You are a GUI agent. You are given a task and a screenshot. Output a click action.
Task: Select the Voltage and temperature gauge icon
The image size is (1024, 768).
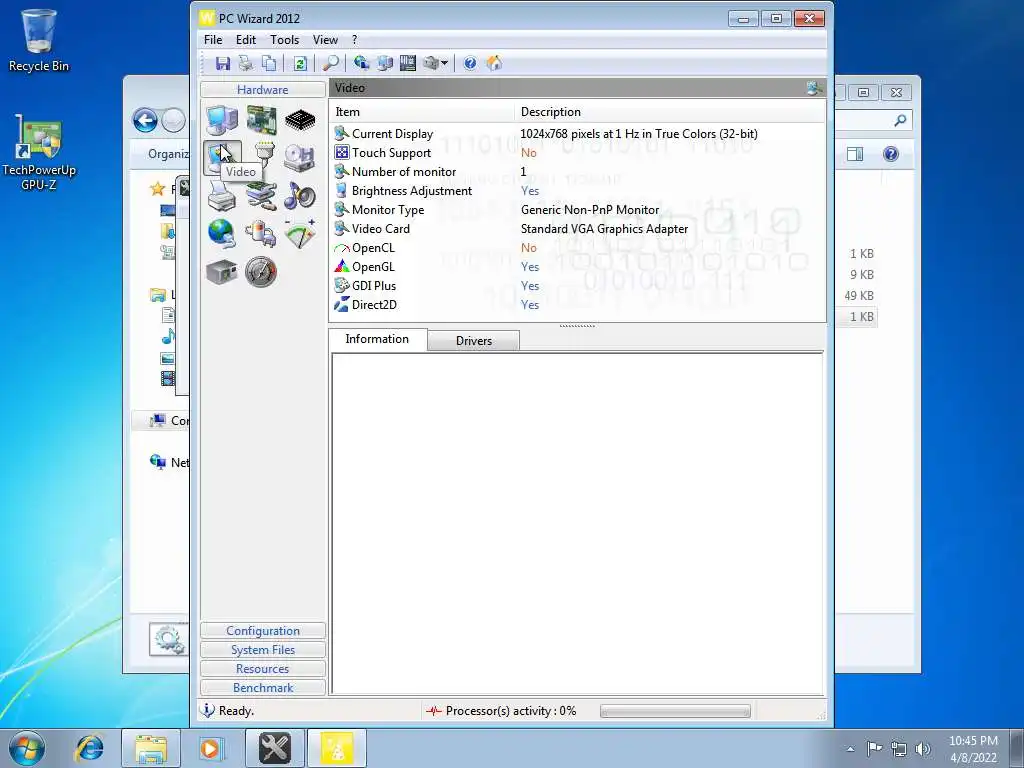point(300,234)
